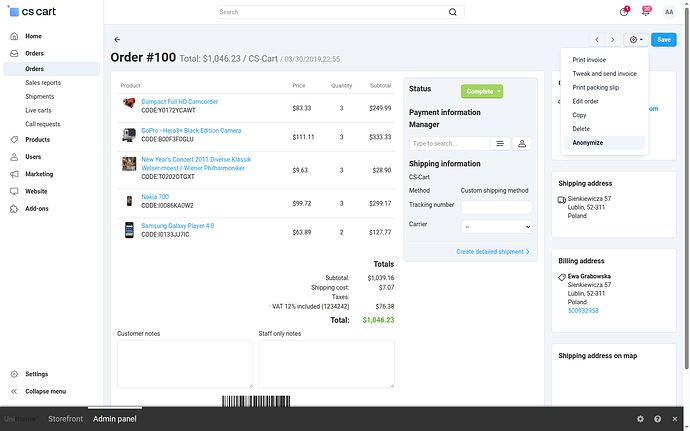Go to the next order
Viewport: 690px width, 431px height.
pyautogui.click(x=613, y=40)
